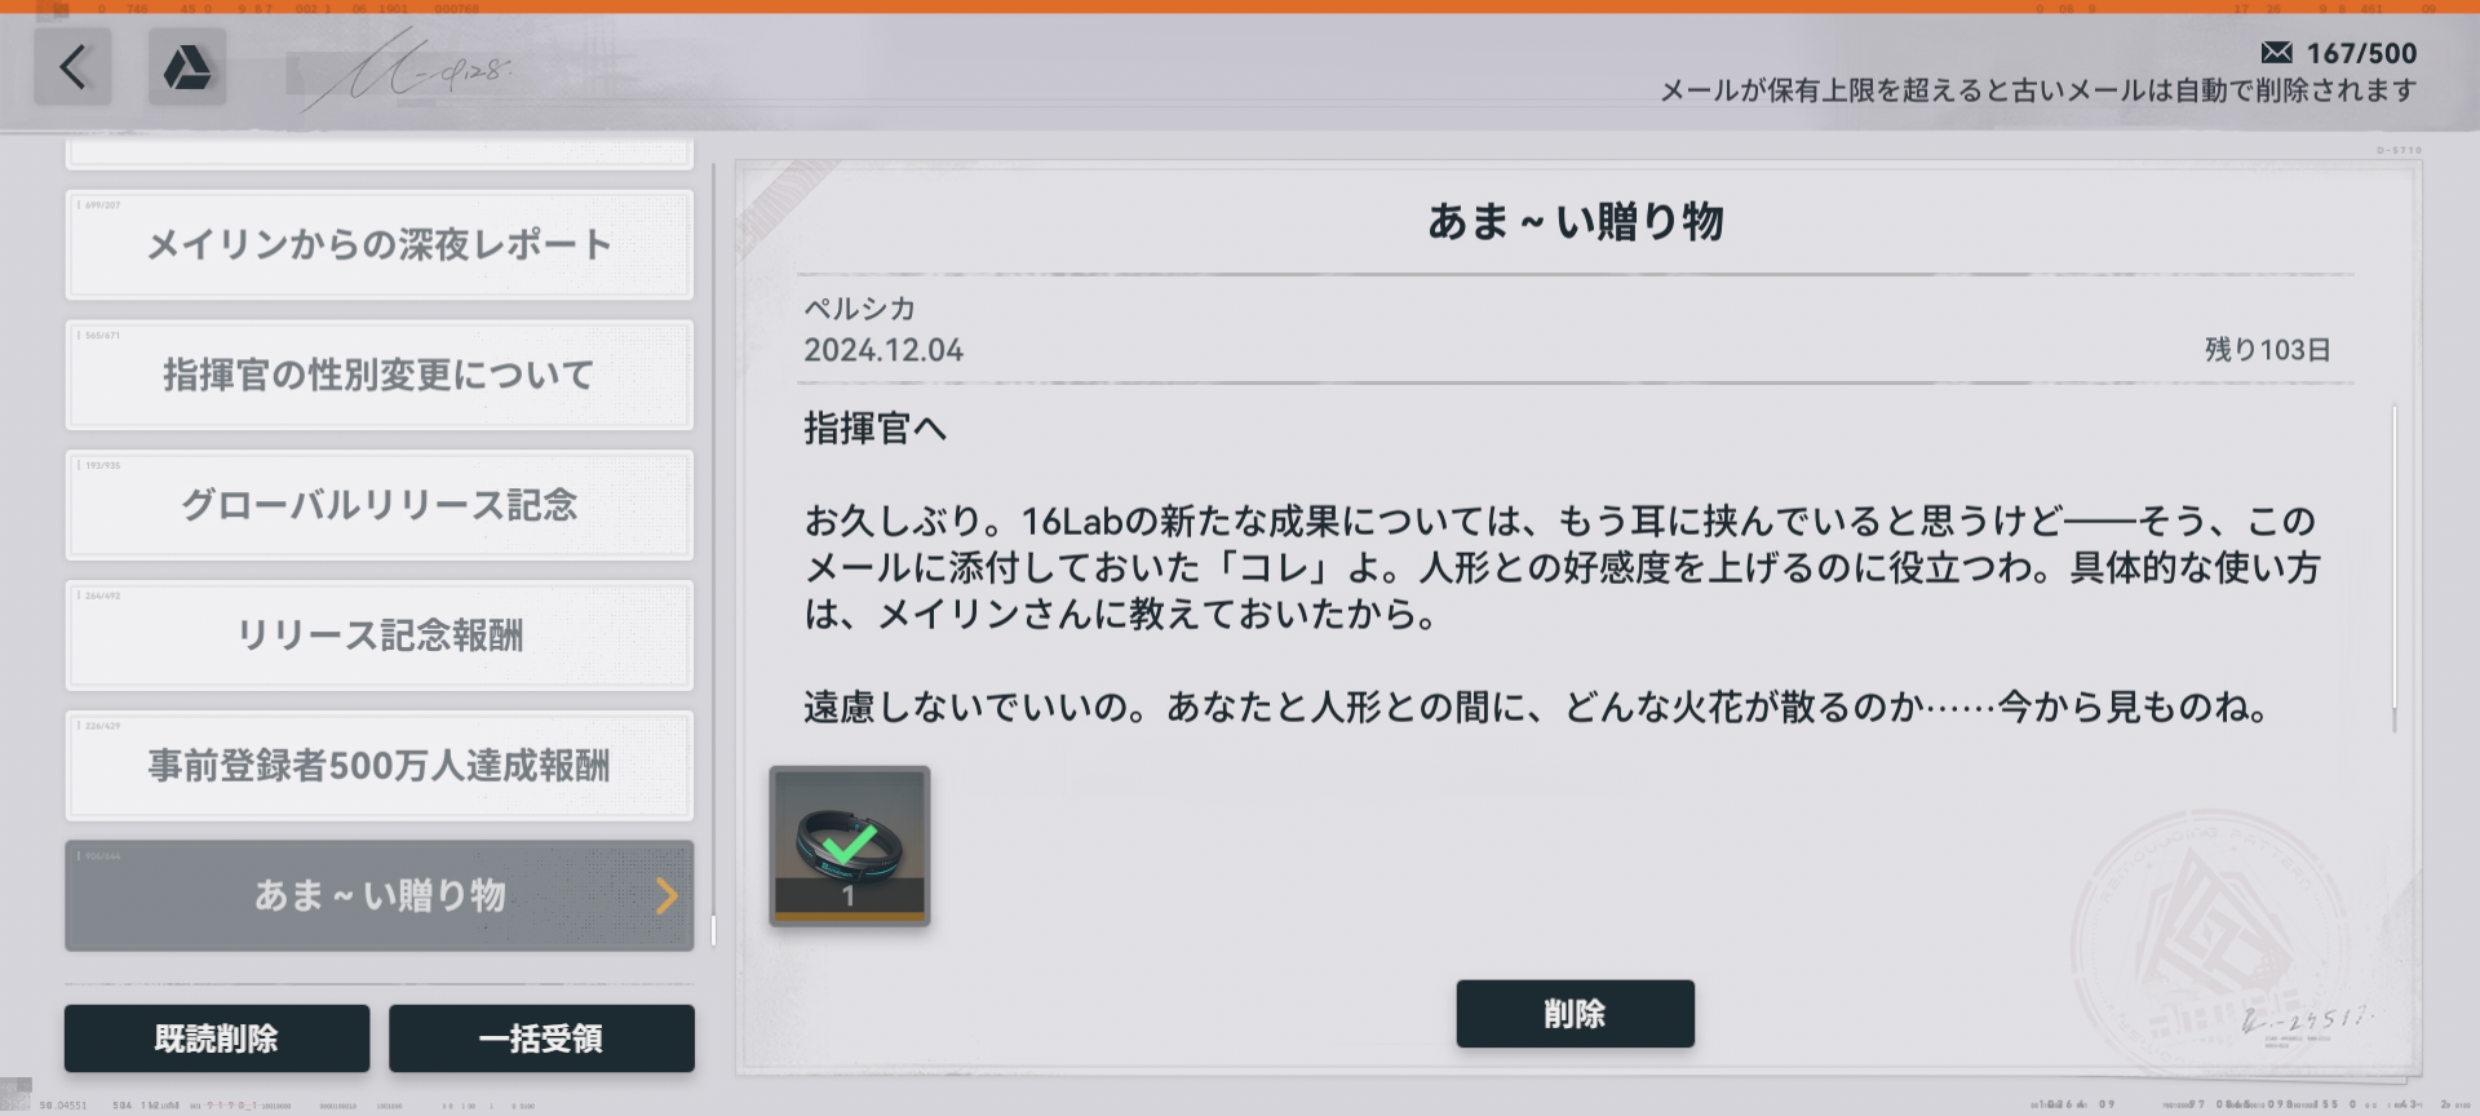This screenshot has height=1116, width=2480.
Task: Click the 残り103日 remaining days label
Action: (2267, 350)
